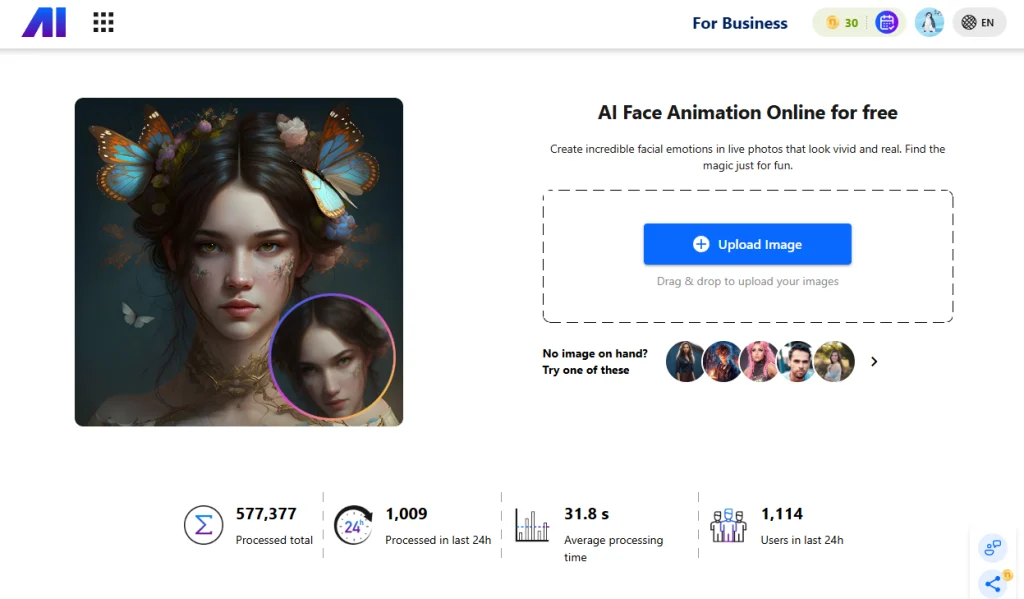Click the Upload Image button
The width and height of the screenshot is (1024, 599).
pyautogui.click(x=747, y=244)
